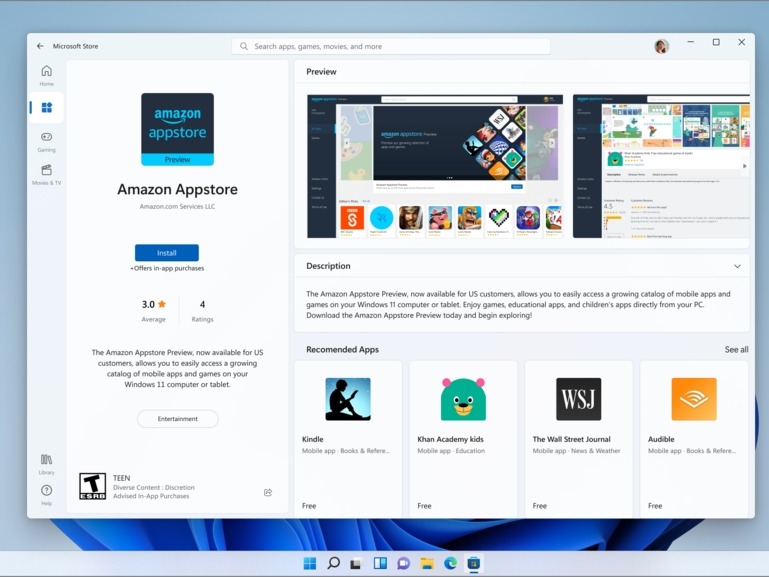Click Khan Academy kids title text
Image resolution: width=769 pixels, height=577 pixels.
click(x=450, y=439)
